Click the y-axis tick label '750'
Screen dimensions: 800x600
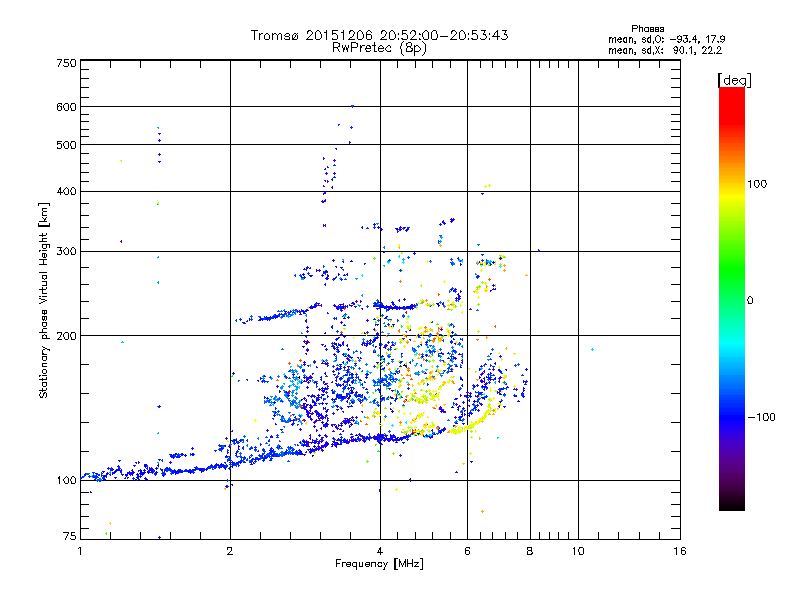[x=66, y=63]
